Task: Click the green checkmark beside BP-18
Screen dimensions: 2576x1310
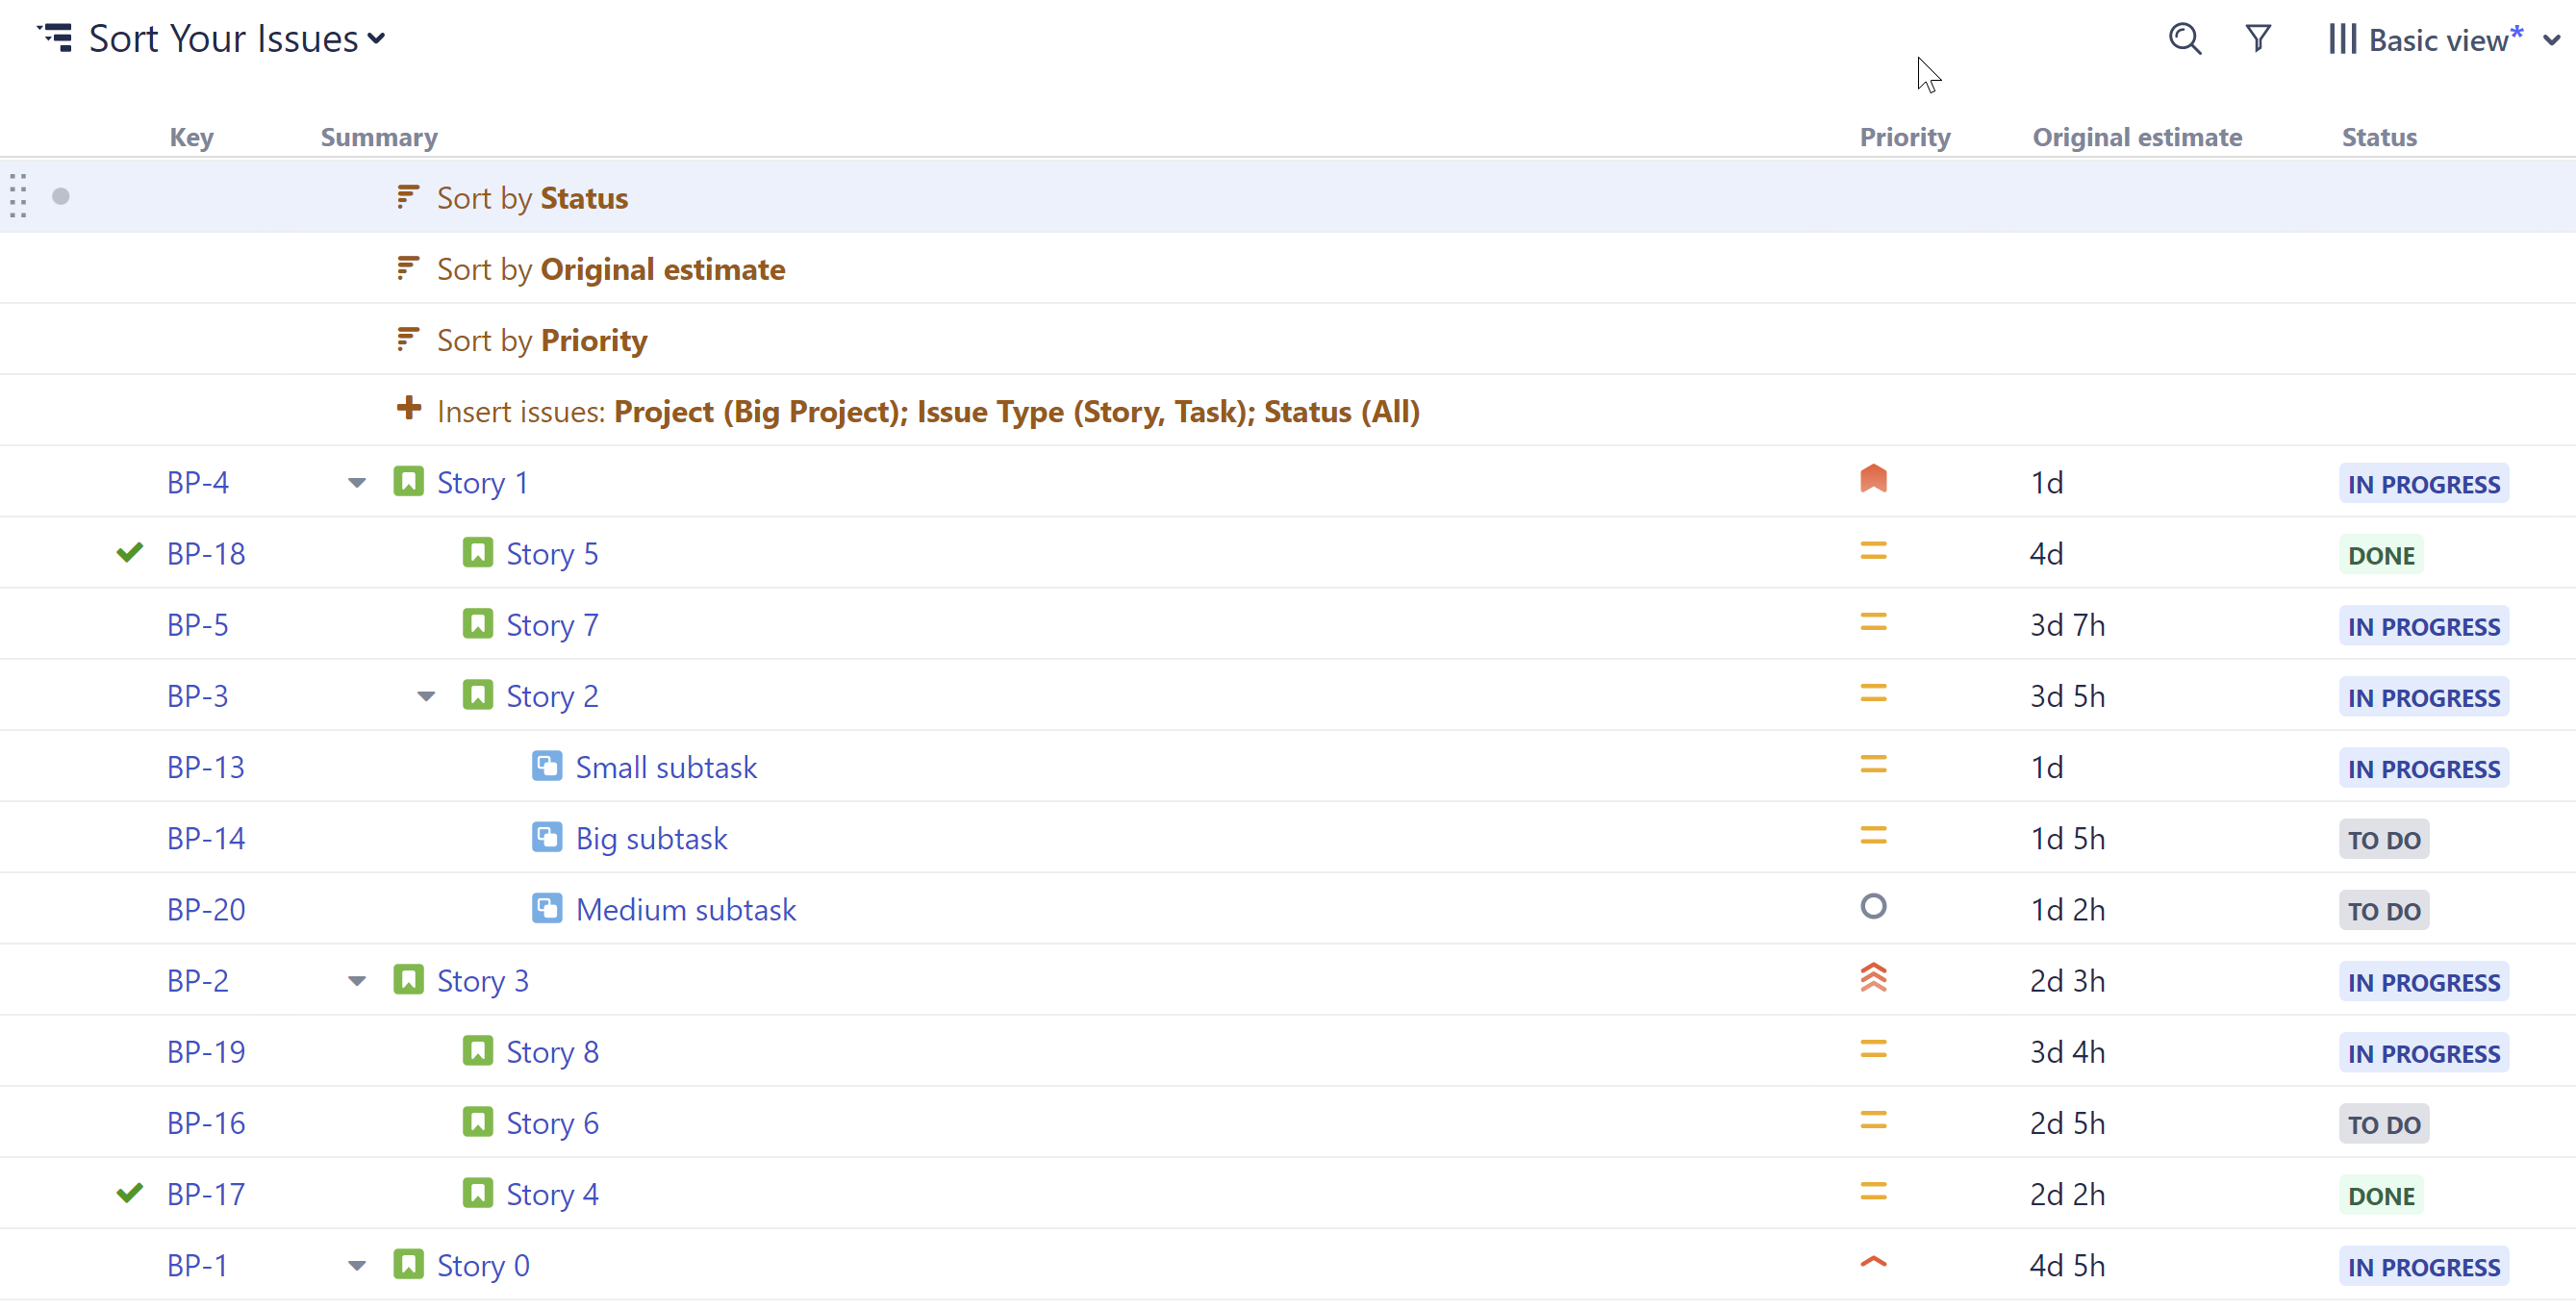Action: click(129, 552)
